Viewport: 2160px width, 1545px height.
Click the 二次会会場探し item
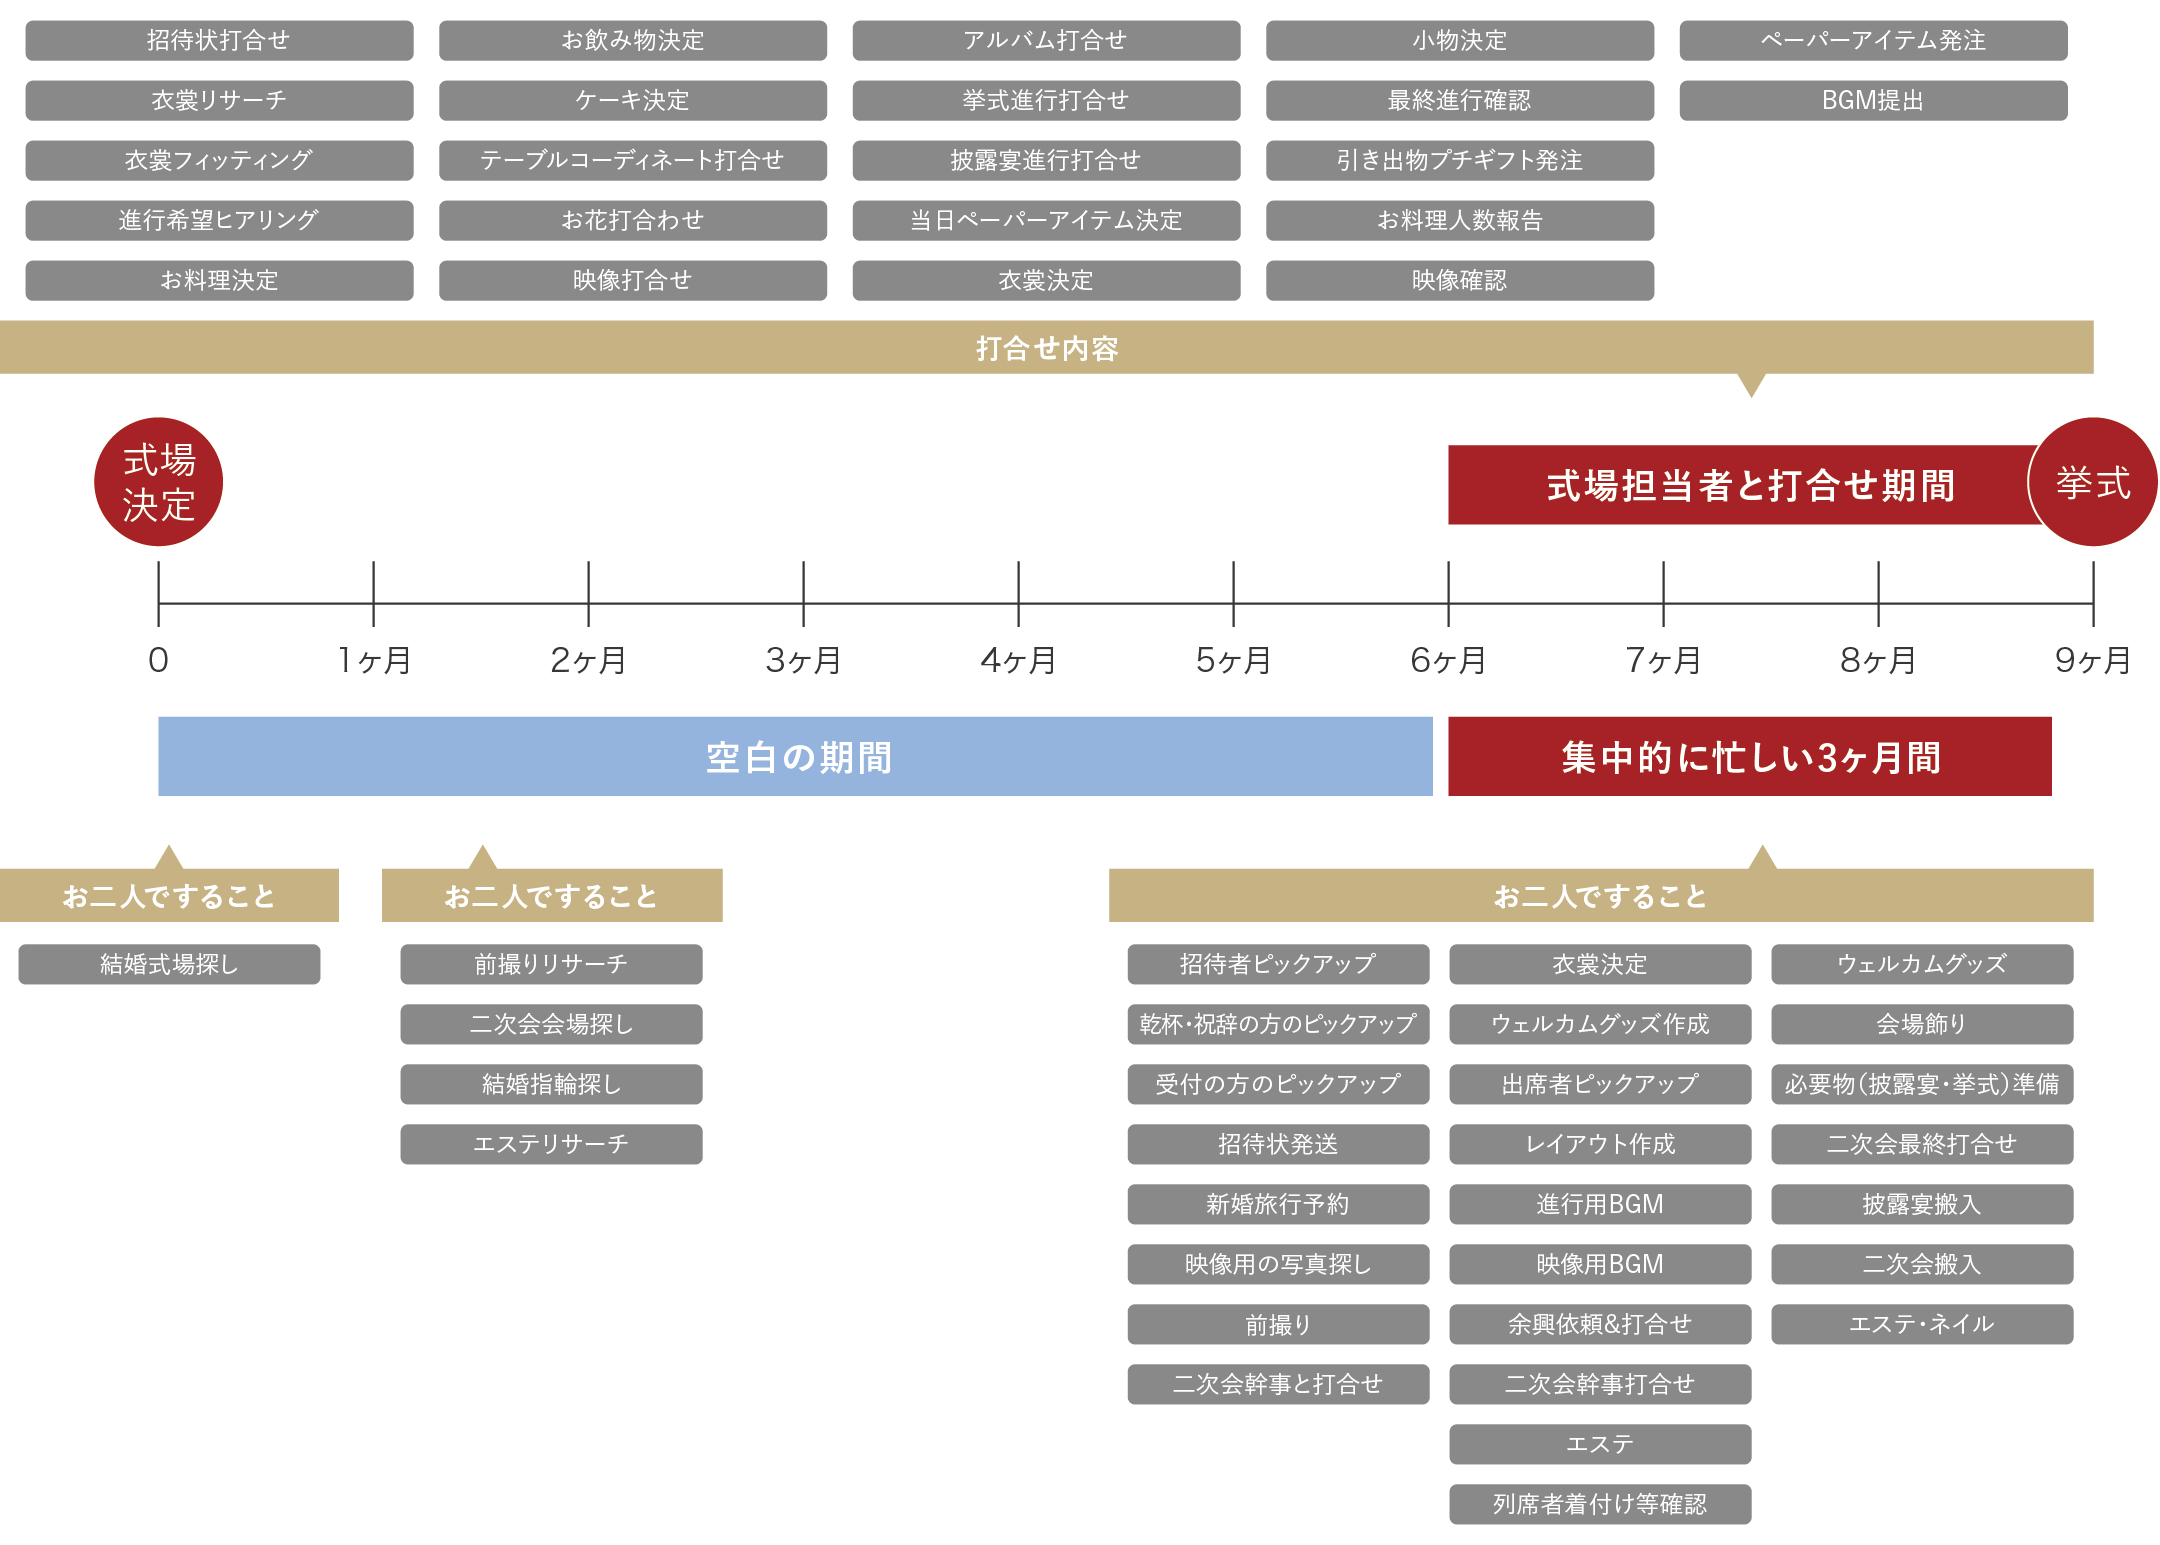[551, 1024]
